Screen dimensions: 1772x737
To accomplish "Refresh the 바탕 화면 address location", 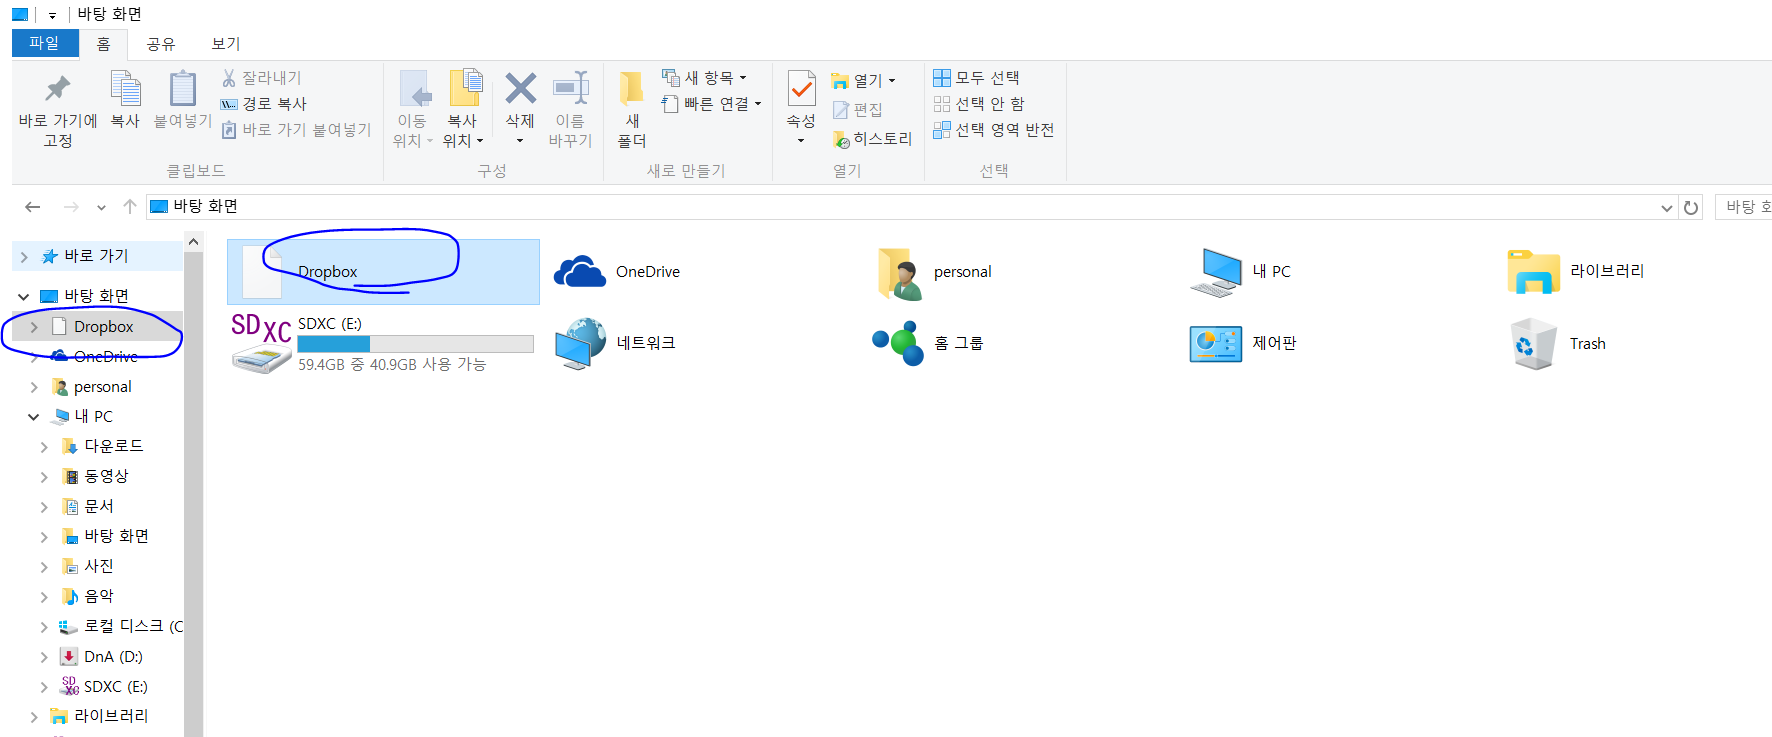I will (1691, 208).
